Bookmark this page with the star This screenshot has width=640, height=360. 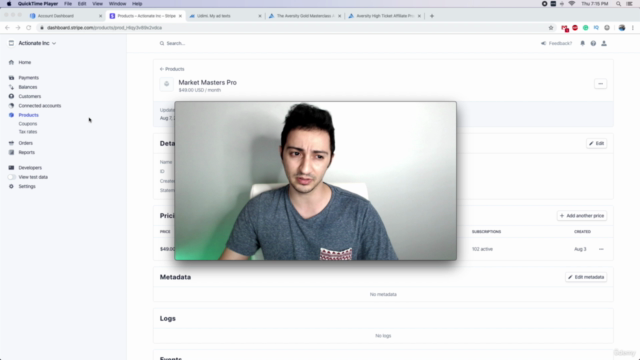[551, 28]
